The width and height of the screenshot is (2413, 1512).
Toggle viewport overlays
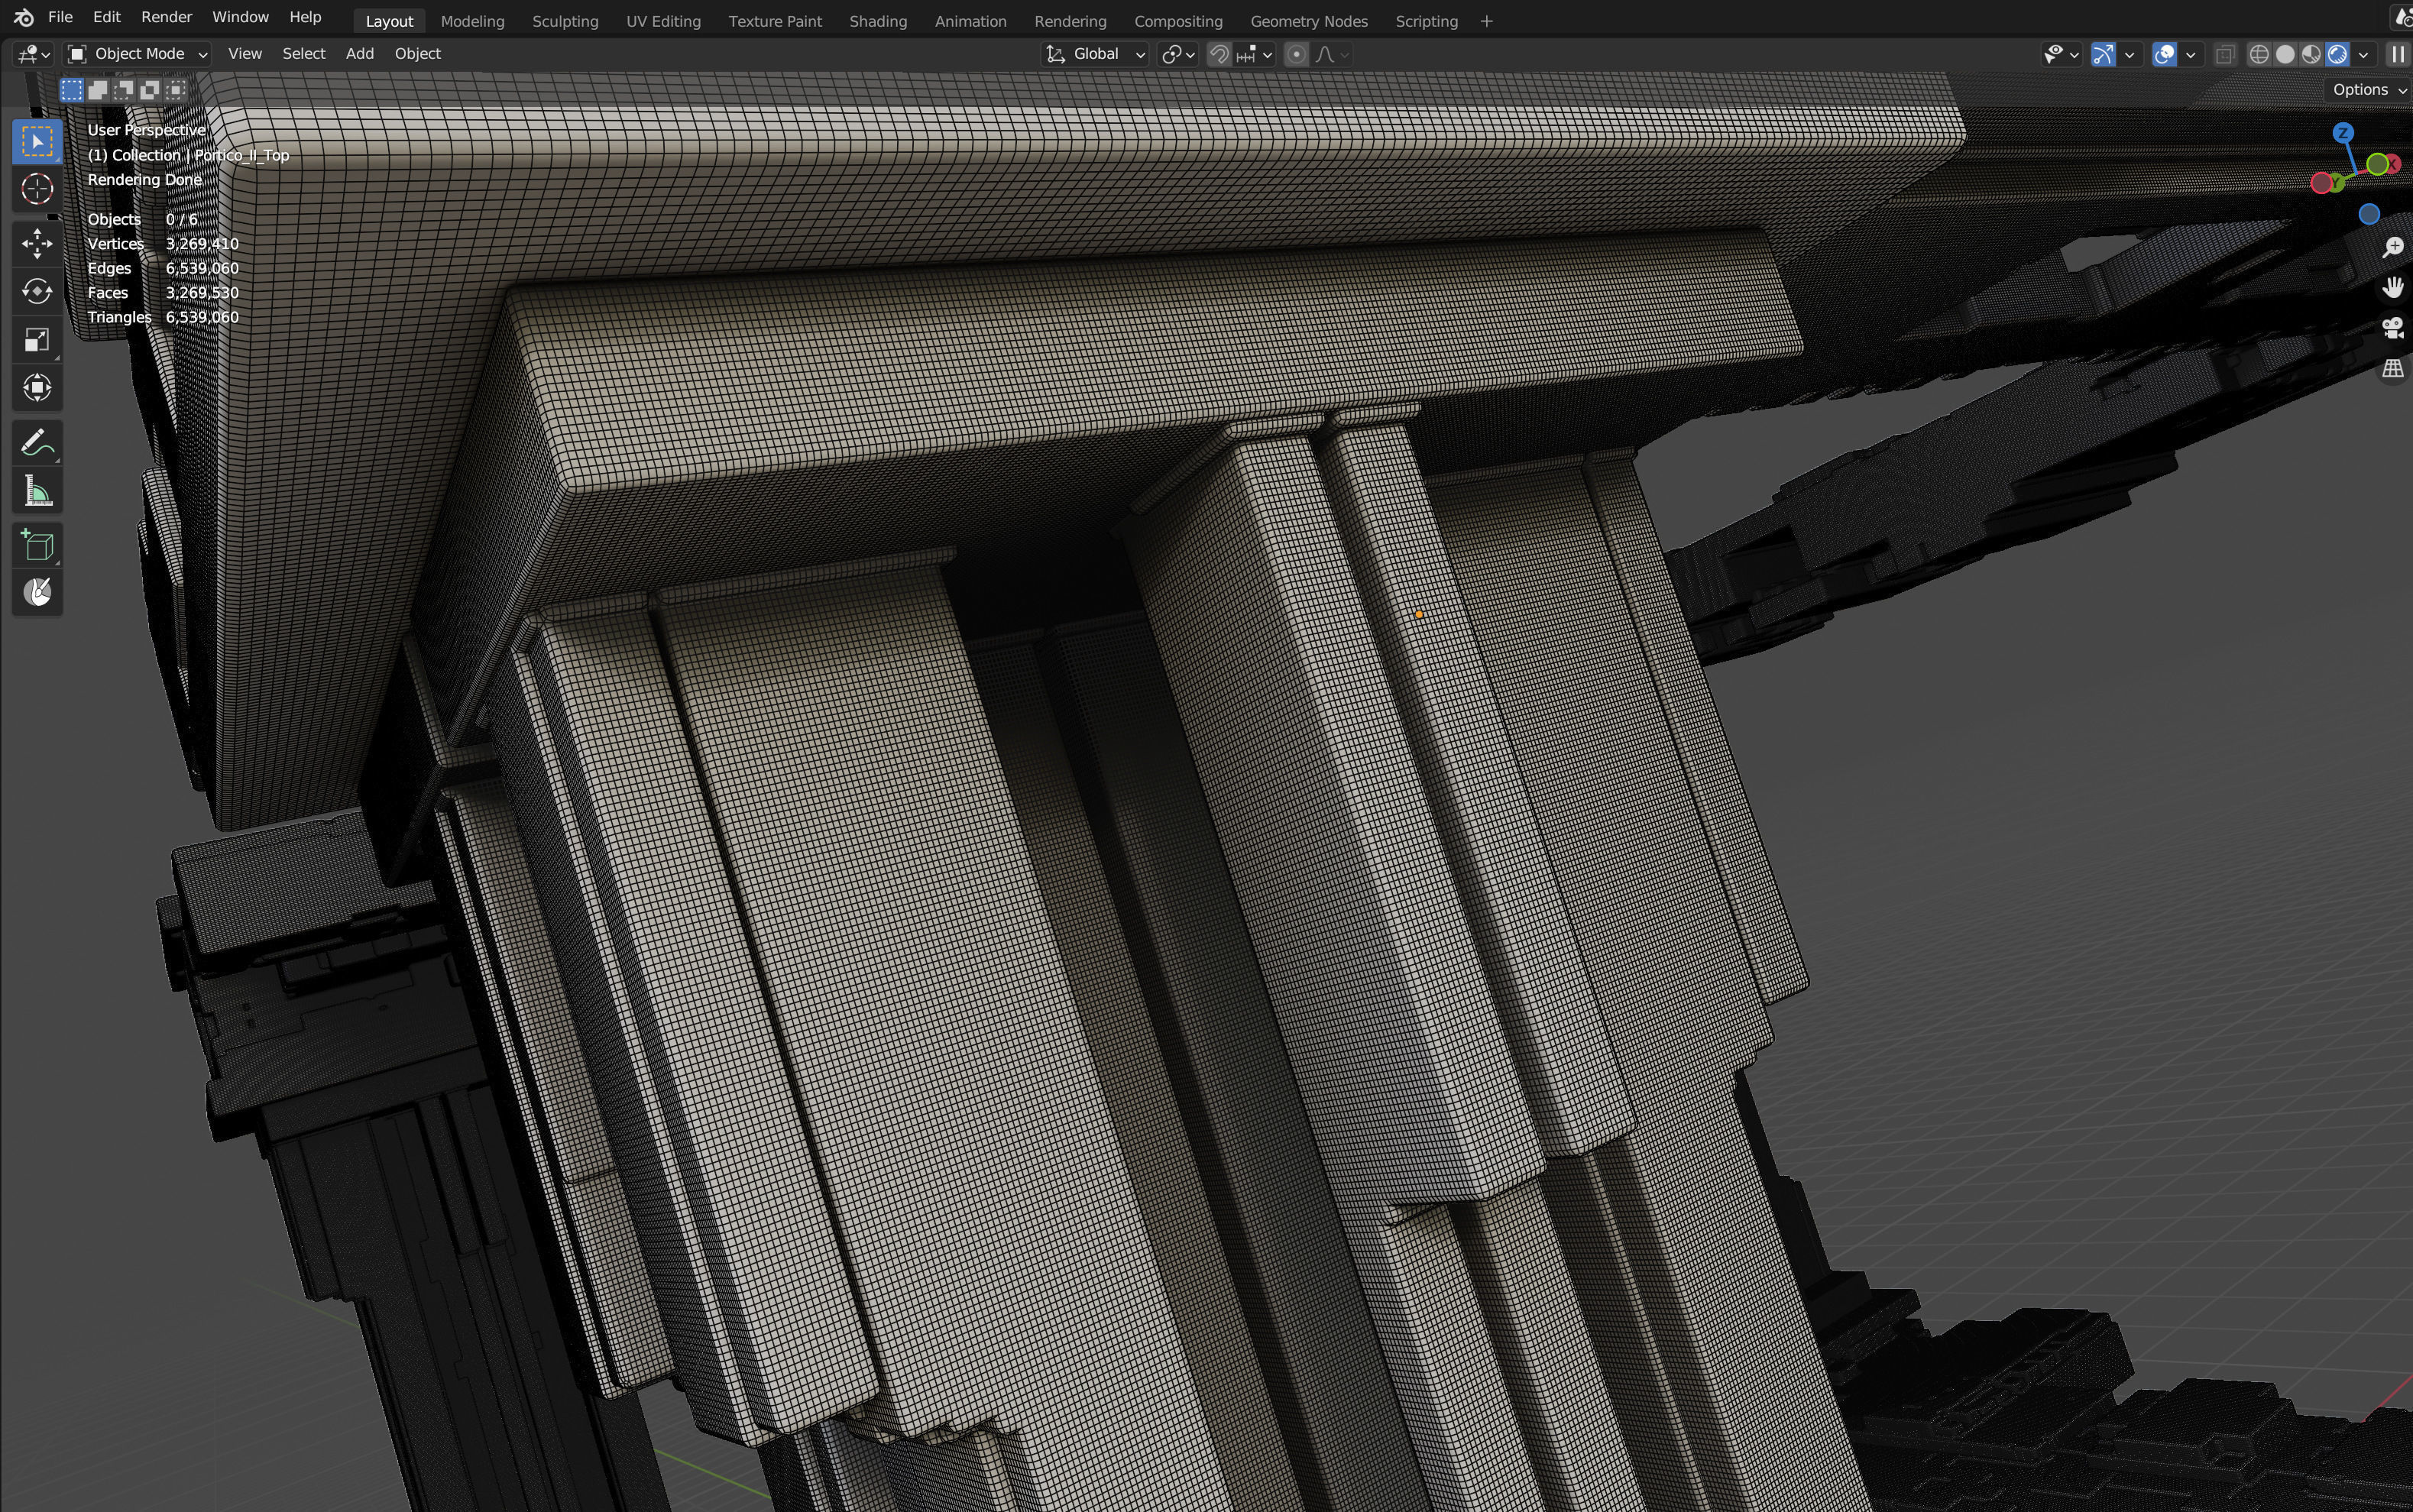point(2165,54)
